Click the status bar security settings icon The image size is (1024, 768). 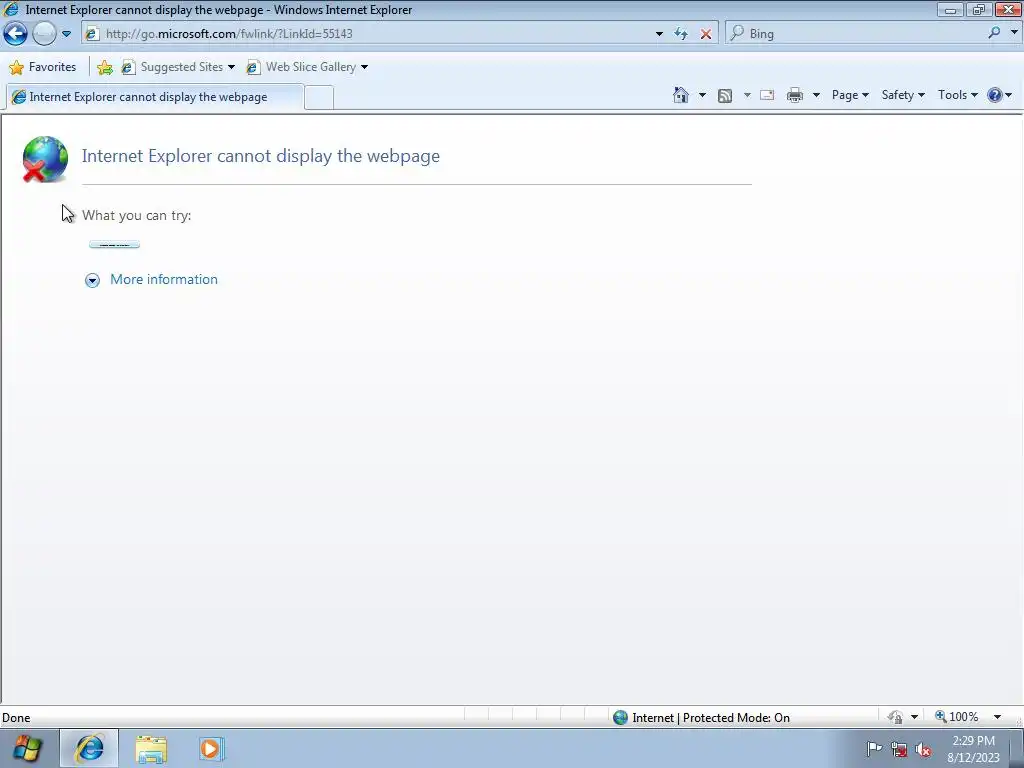895,718
